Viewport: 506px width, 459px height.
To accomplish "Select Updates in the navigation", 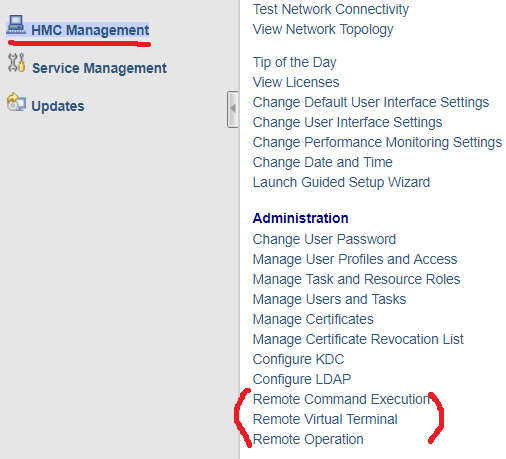I will (x=58, y=106).
